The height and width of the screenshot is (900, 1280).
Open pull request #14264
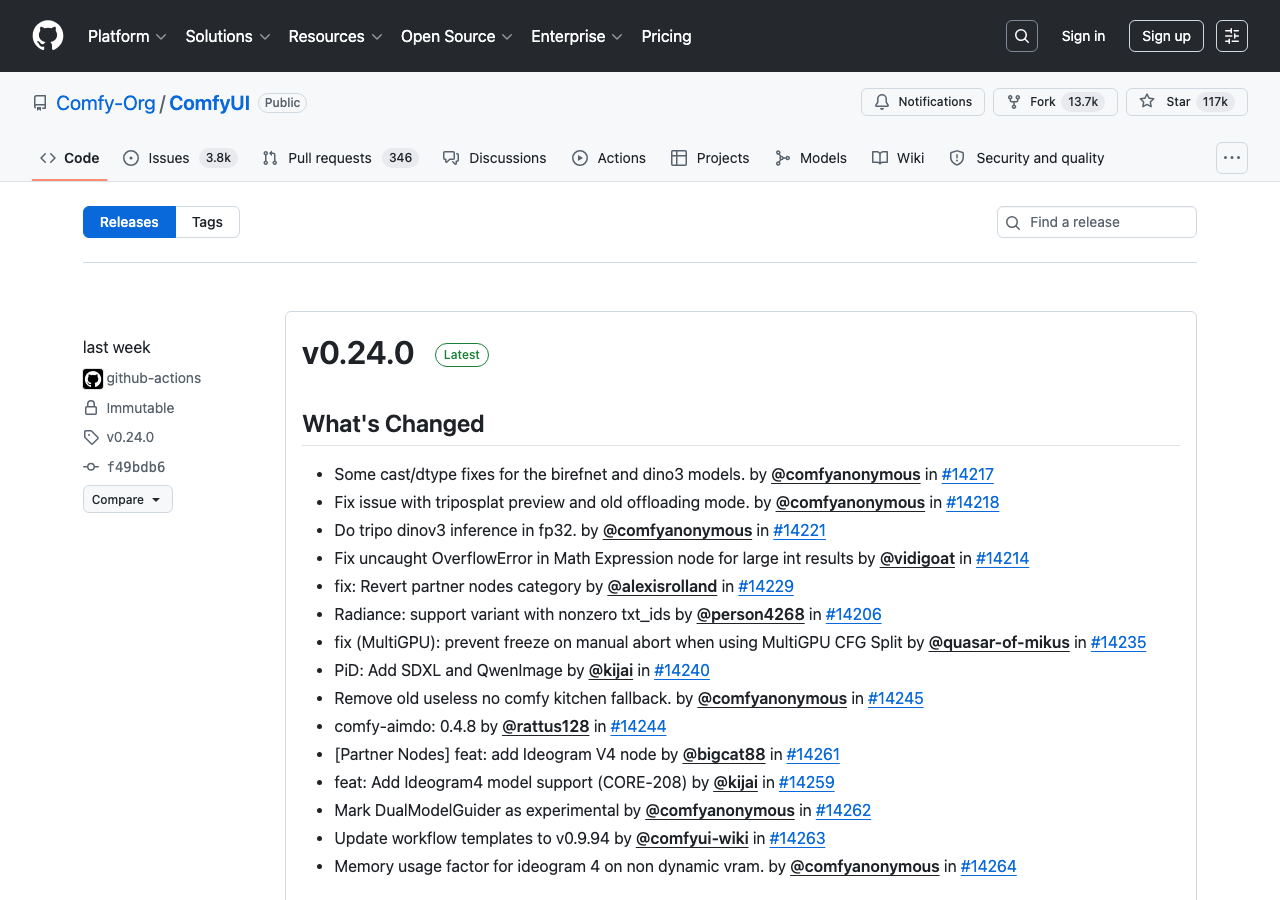tap(988, 866)
